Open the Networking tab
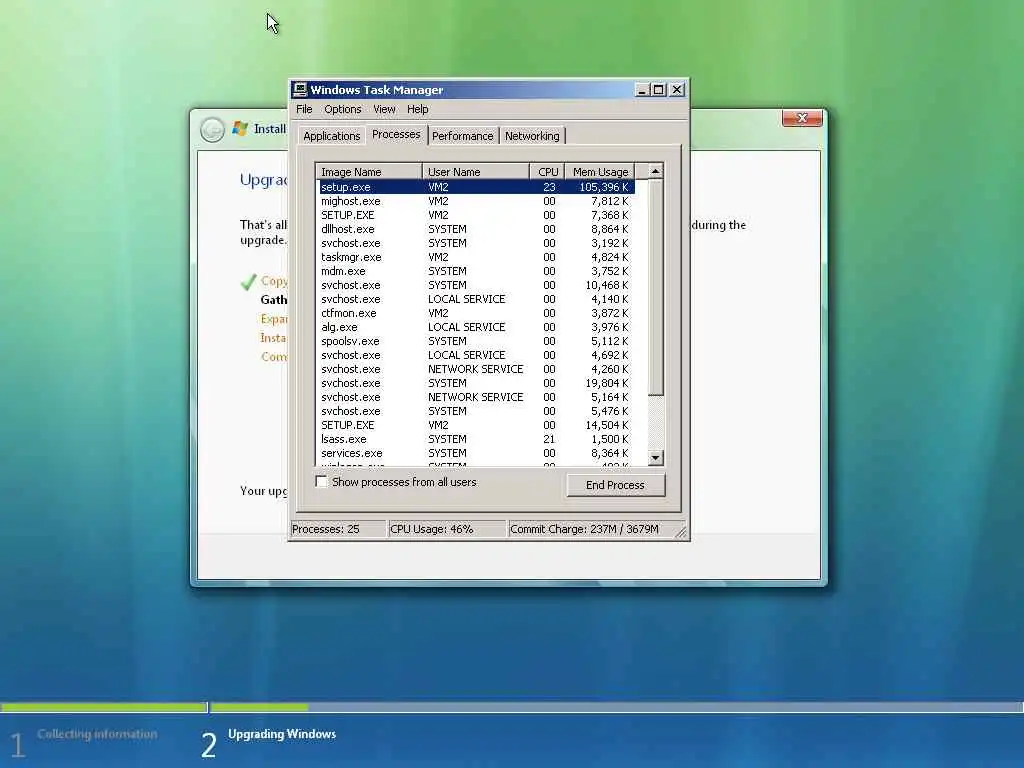The image size is (1024, 768). pos(532,136)
